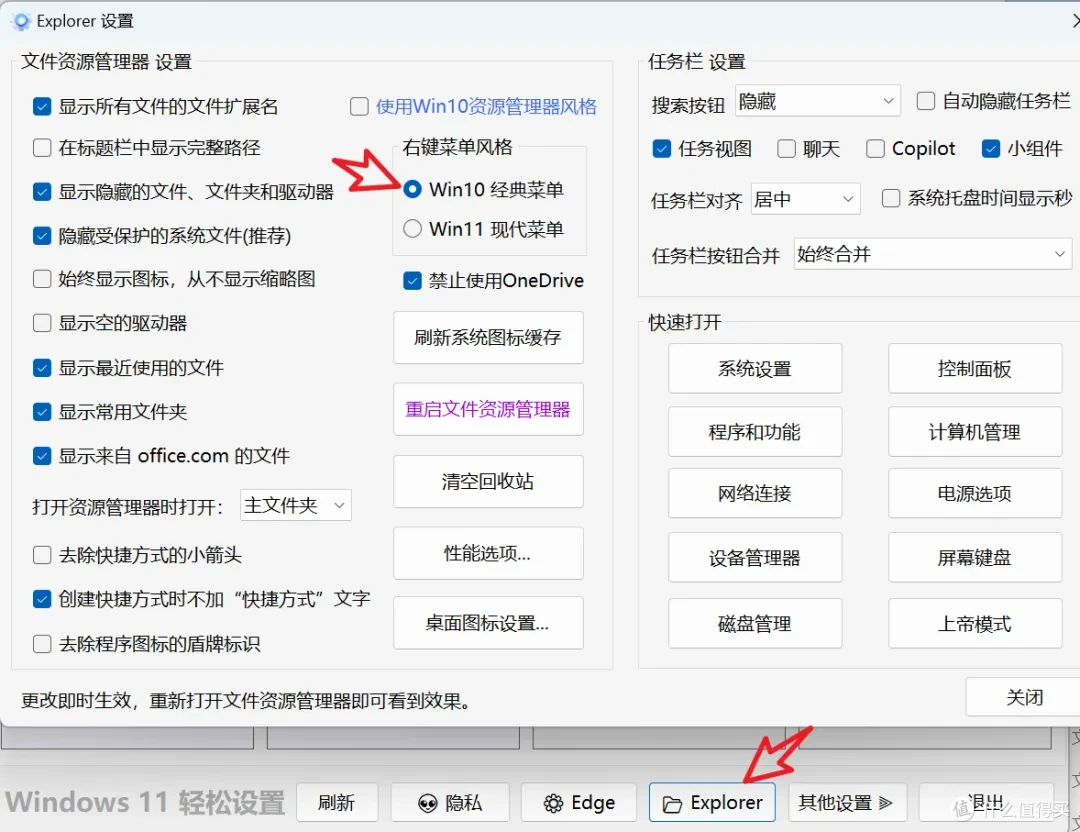Open 计算机管理 button
The width and height of the screenshot is (1080, 832).
click(x=975, y=432)
